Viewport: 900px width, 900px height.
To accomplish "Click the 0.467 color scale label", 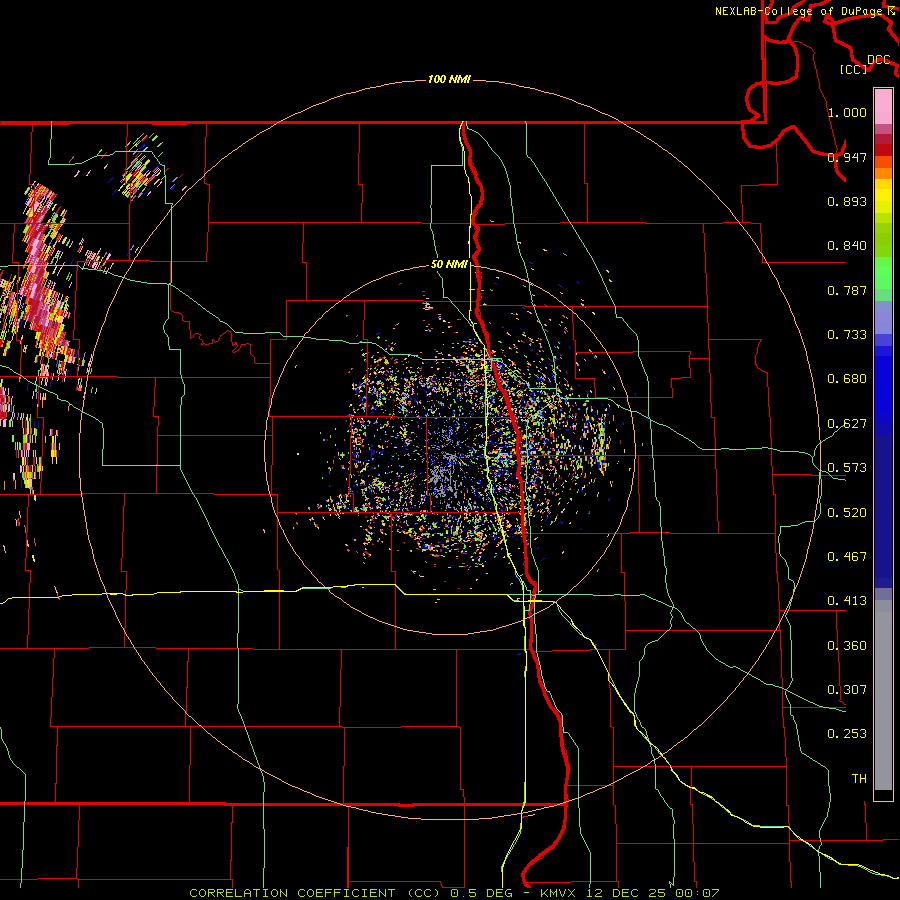I will pyautogui.click(x=847, y=556).
